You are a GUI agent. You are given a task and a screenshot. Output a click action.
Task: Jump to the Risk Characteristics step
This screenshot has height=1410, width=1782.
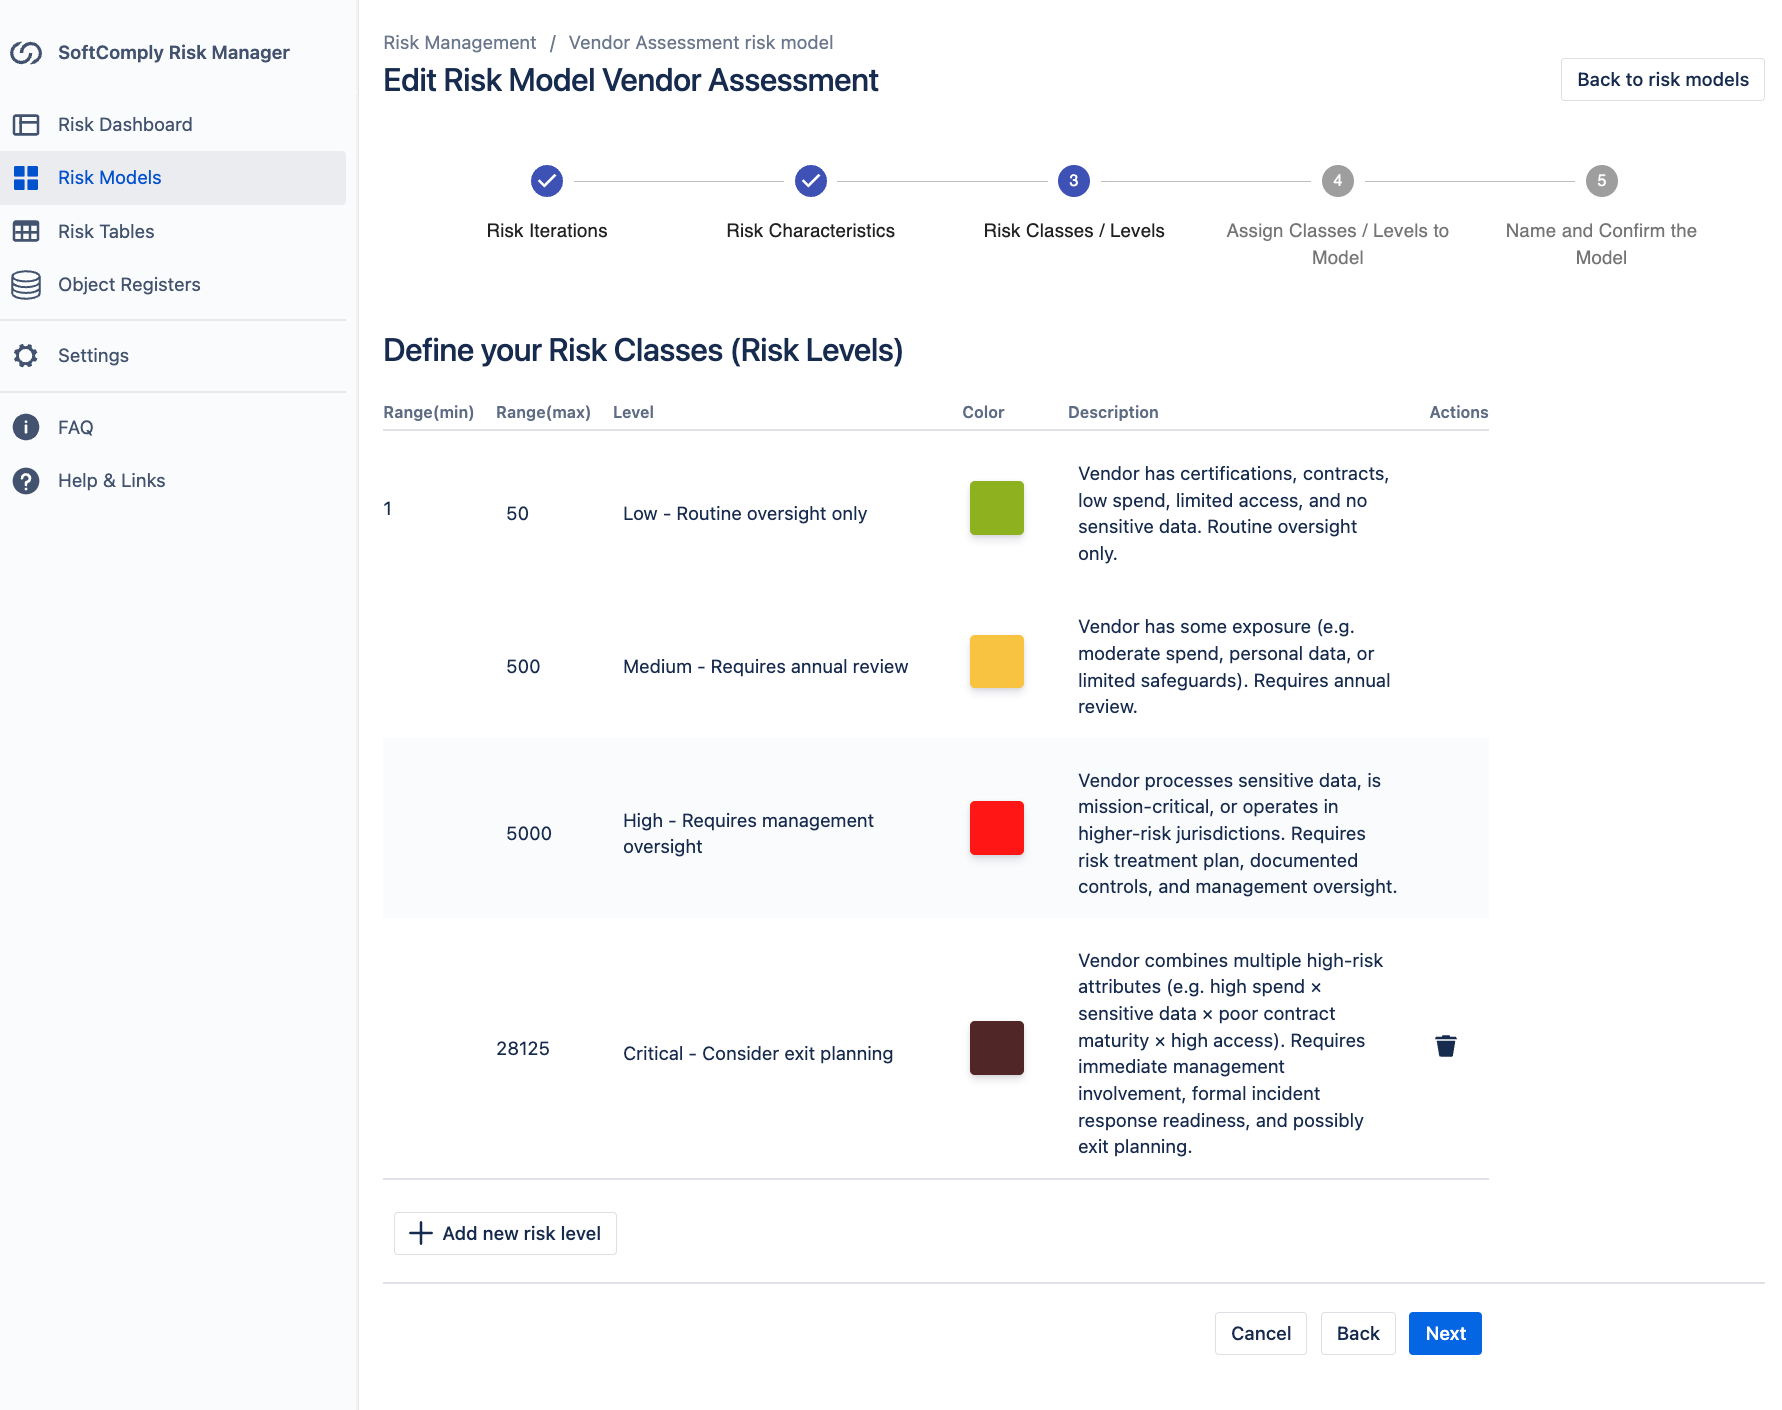810,181
